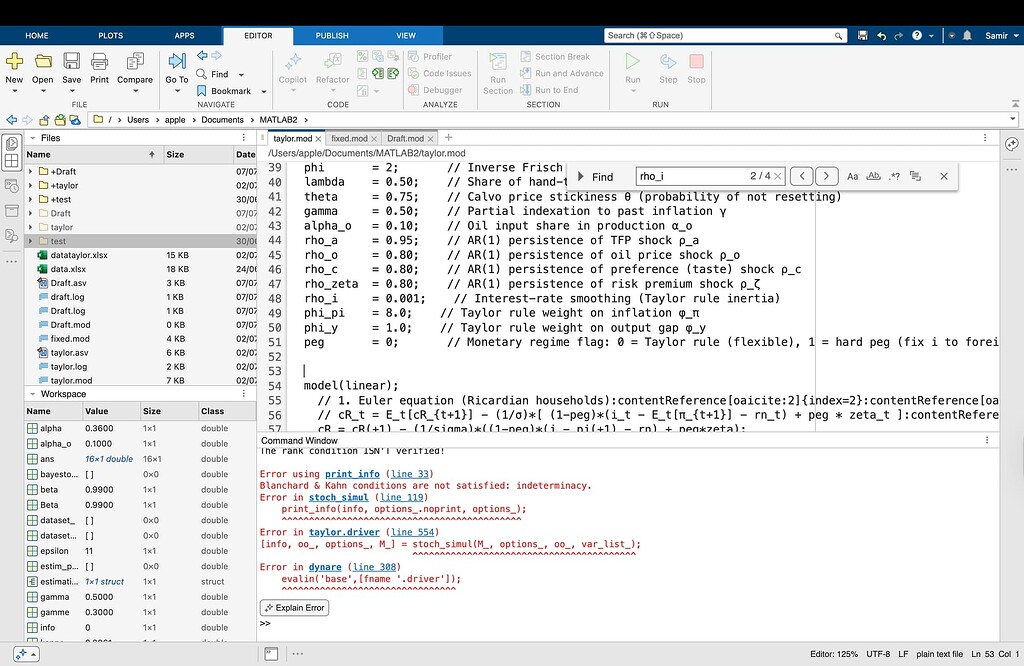Open the Command Window actions menu
This screenshot has width=1024, height=666.
point(987,441)
